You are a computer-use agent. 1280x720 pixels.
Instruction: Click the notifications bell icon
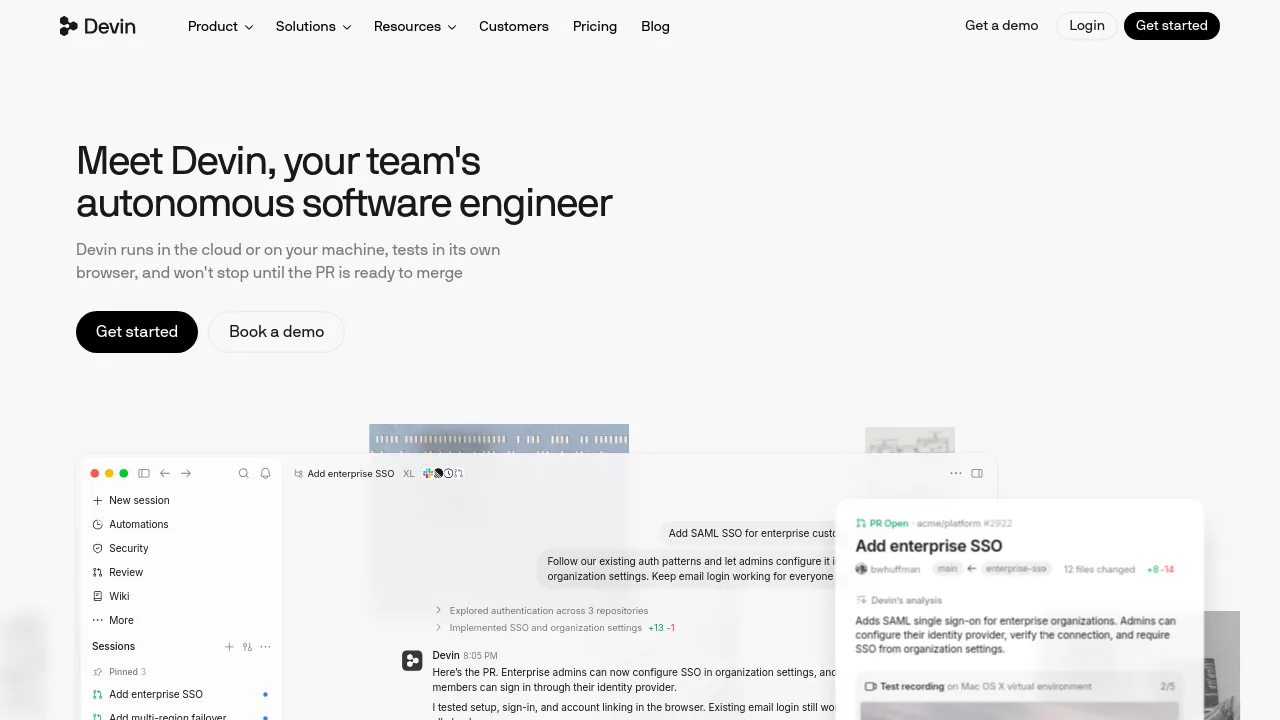pyautogui.click(x=265, y=473)
